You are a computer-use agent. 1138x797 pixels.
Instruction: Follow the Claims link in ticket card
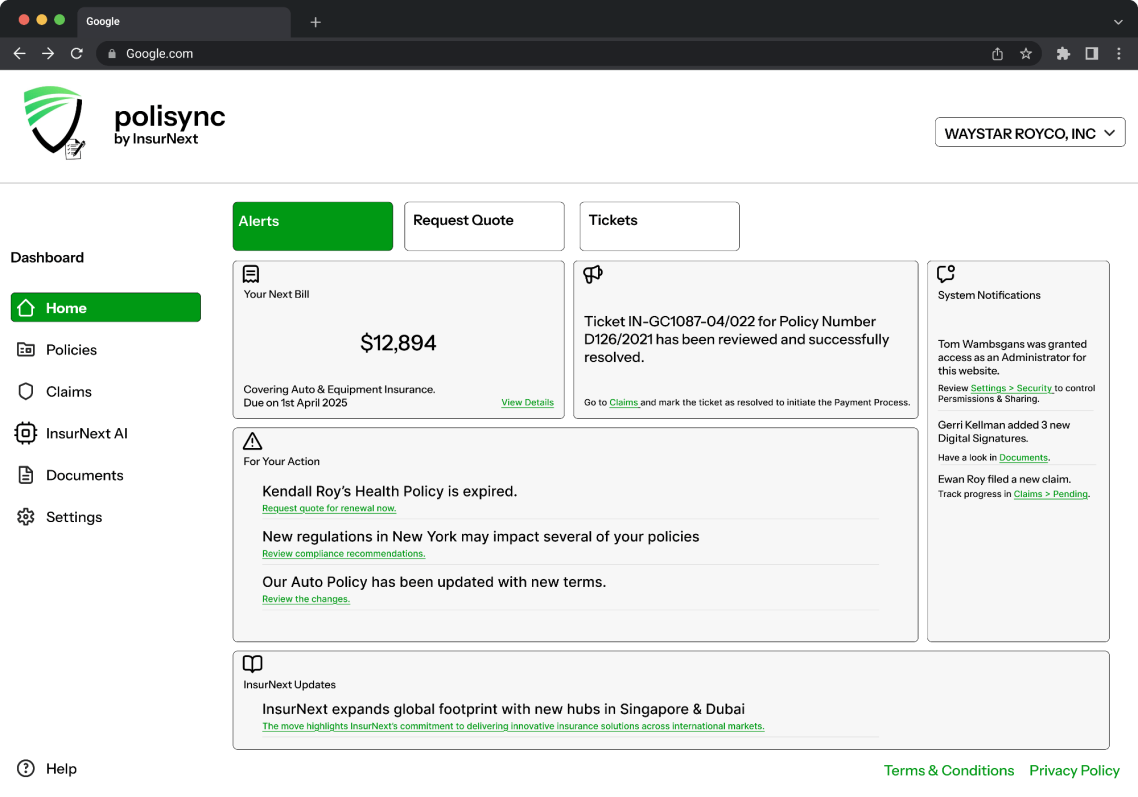tap(623, 402)
